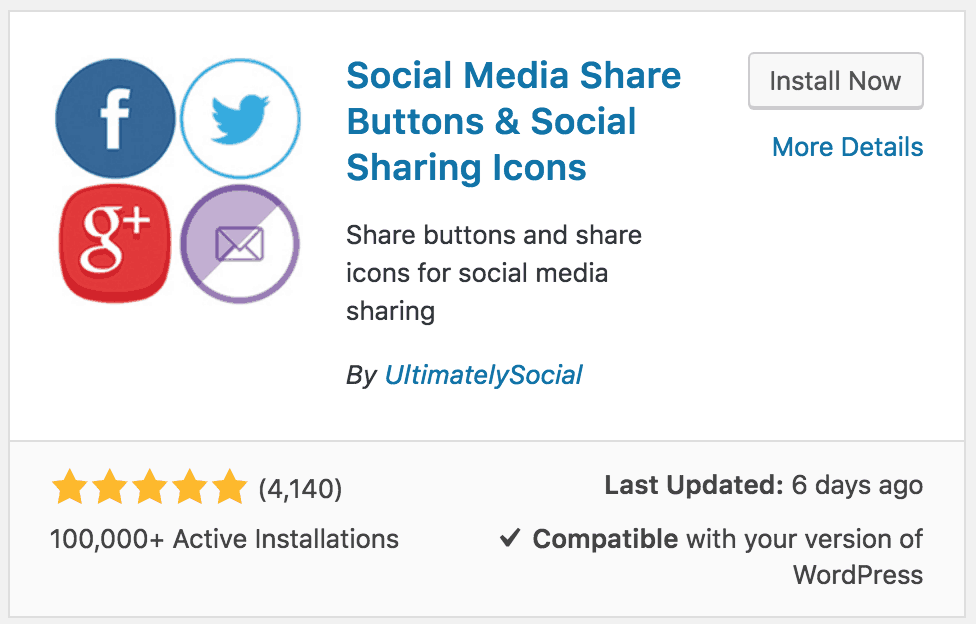Click the Last Updated 6 days ago label
Viewport: 976px width, 624px height.
coord(764,485)
